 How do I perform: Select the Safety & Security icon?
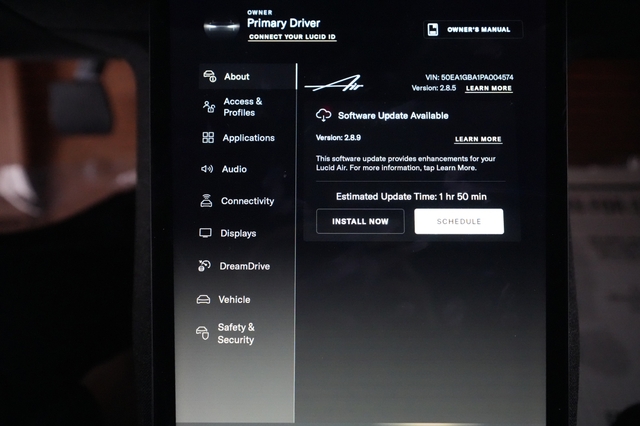(x=202, y=333)
